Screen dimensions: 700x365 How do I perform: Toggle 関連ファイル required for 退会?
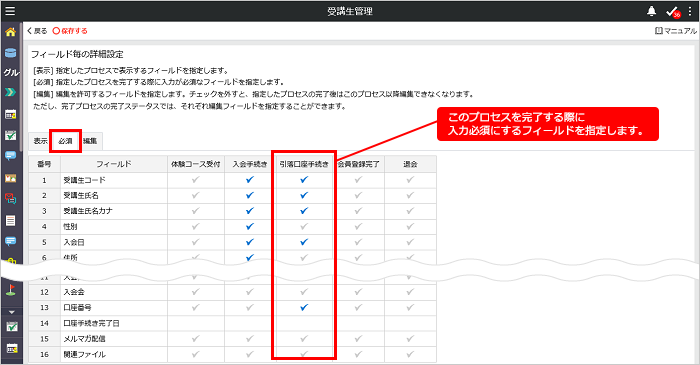(x=410, y=354)
